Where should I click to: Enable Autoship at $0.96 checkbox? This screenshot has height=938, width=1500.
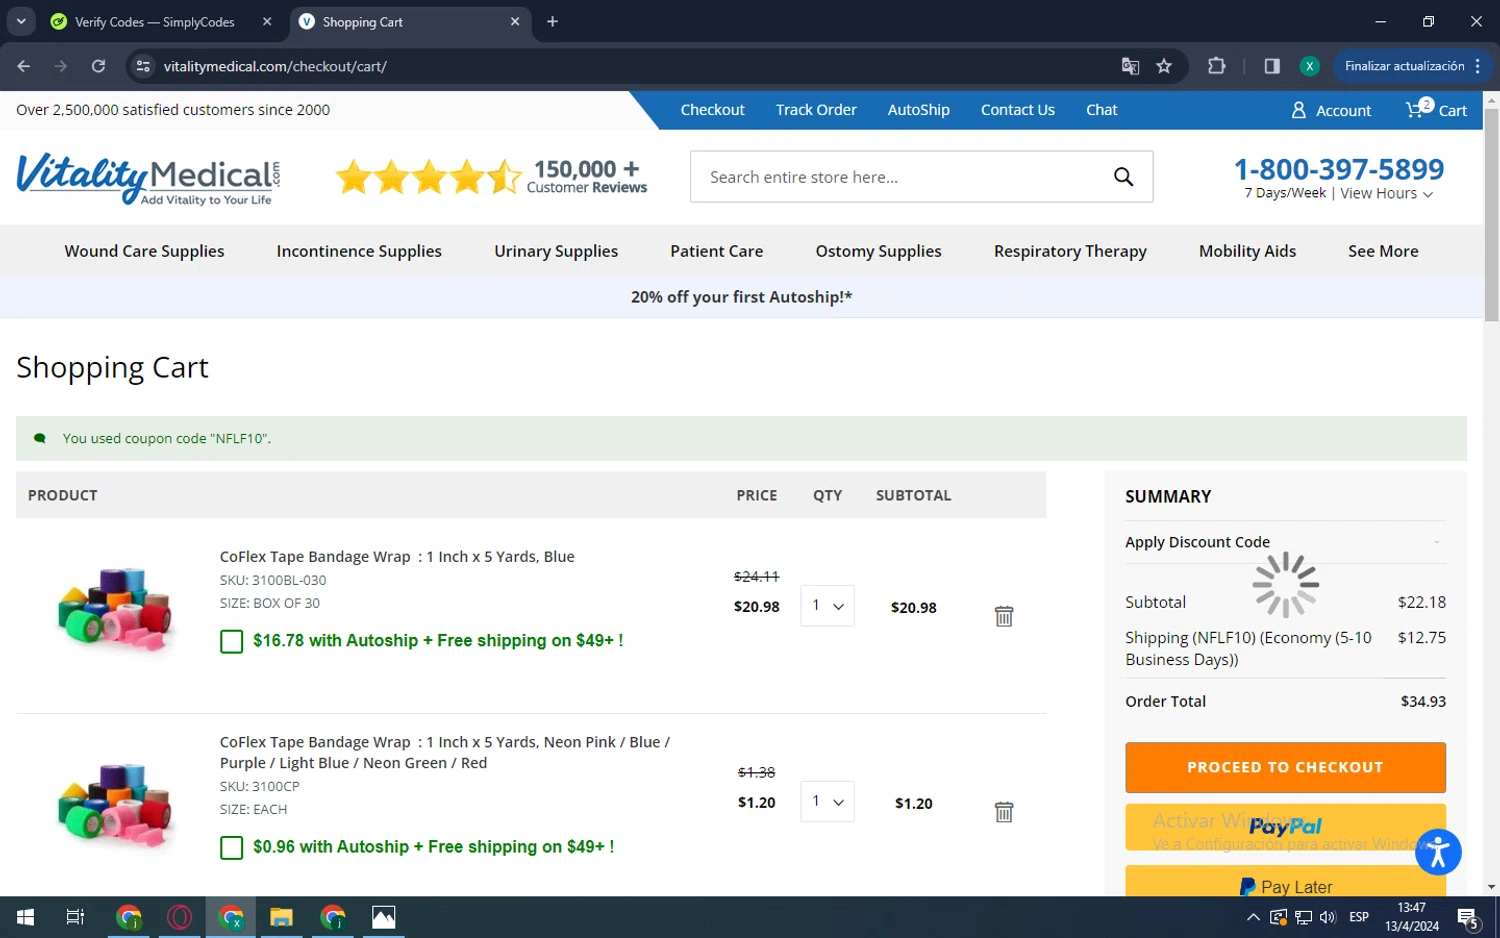231,847
